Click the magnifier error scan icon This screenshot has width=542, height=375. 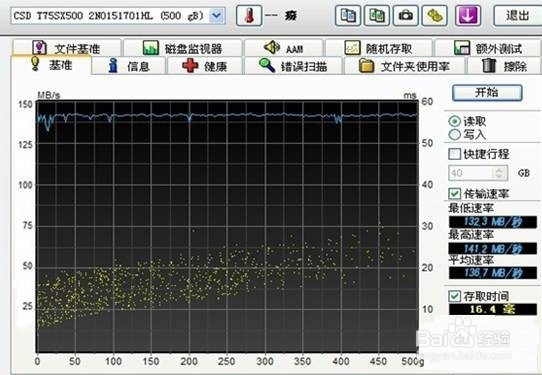pyautogui.click(x=267, y=65)
